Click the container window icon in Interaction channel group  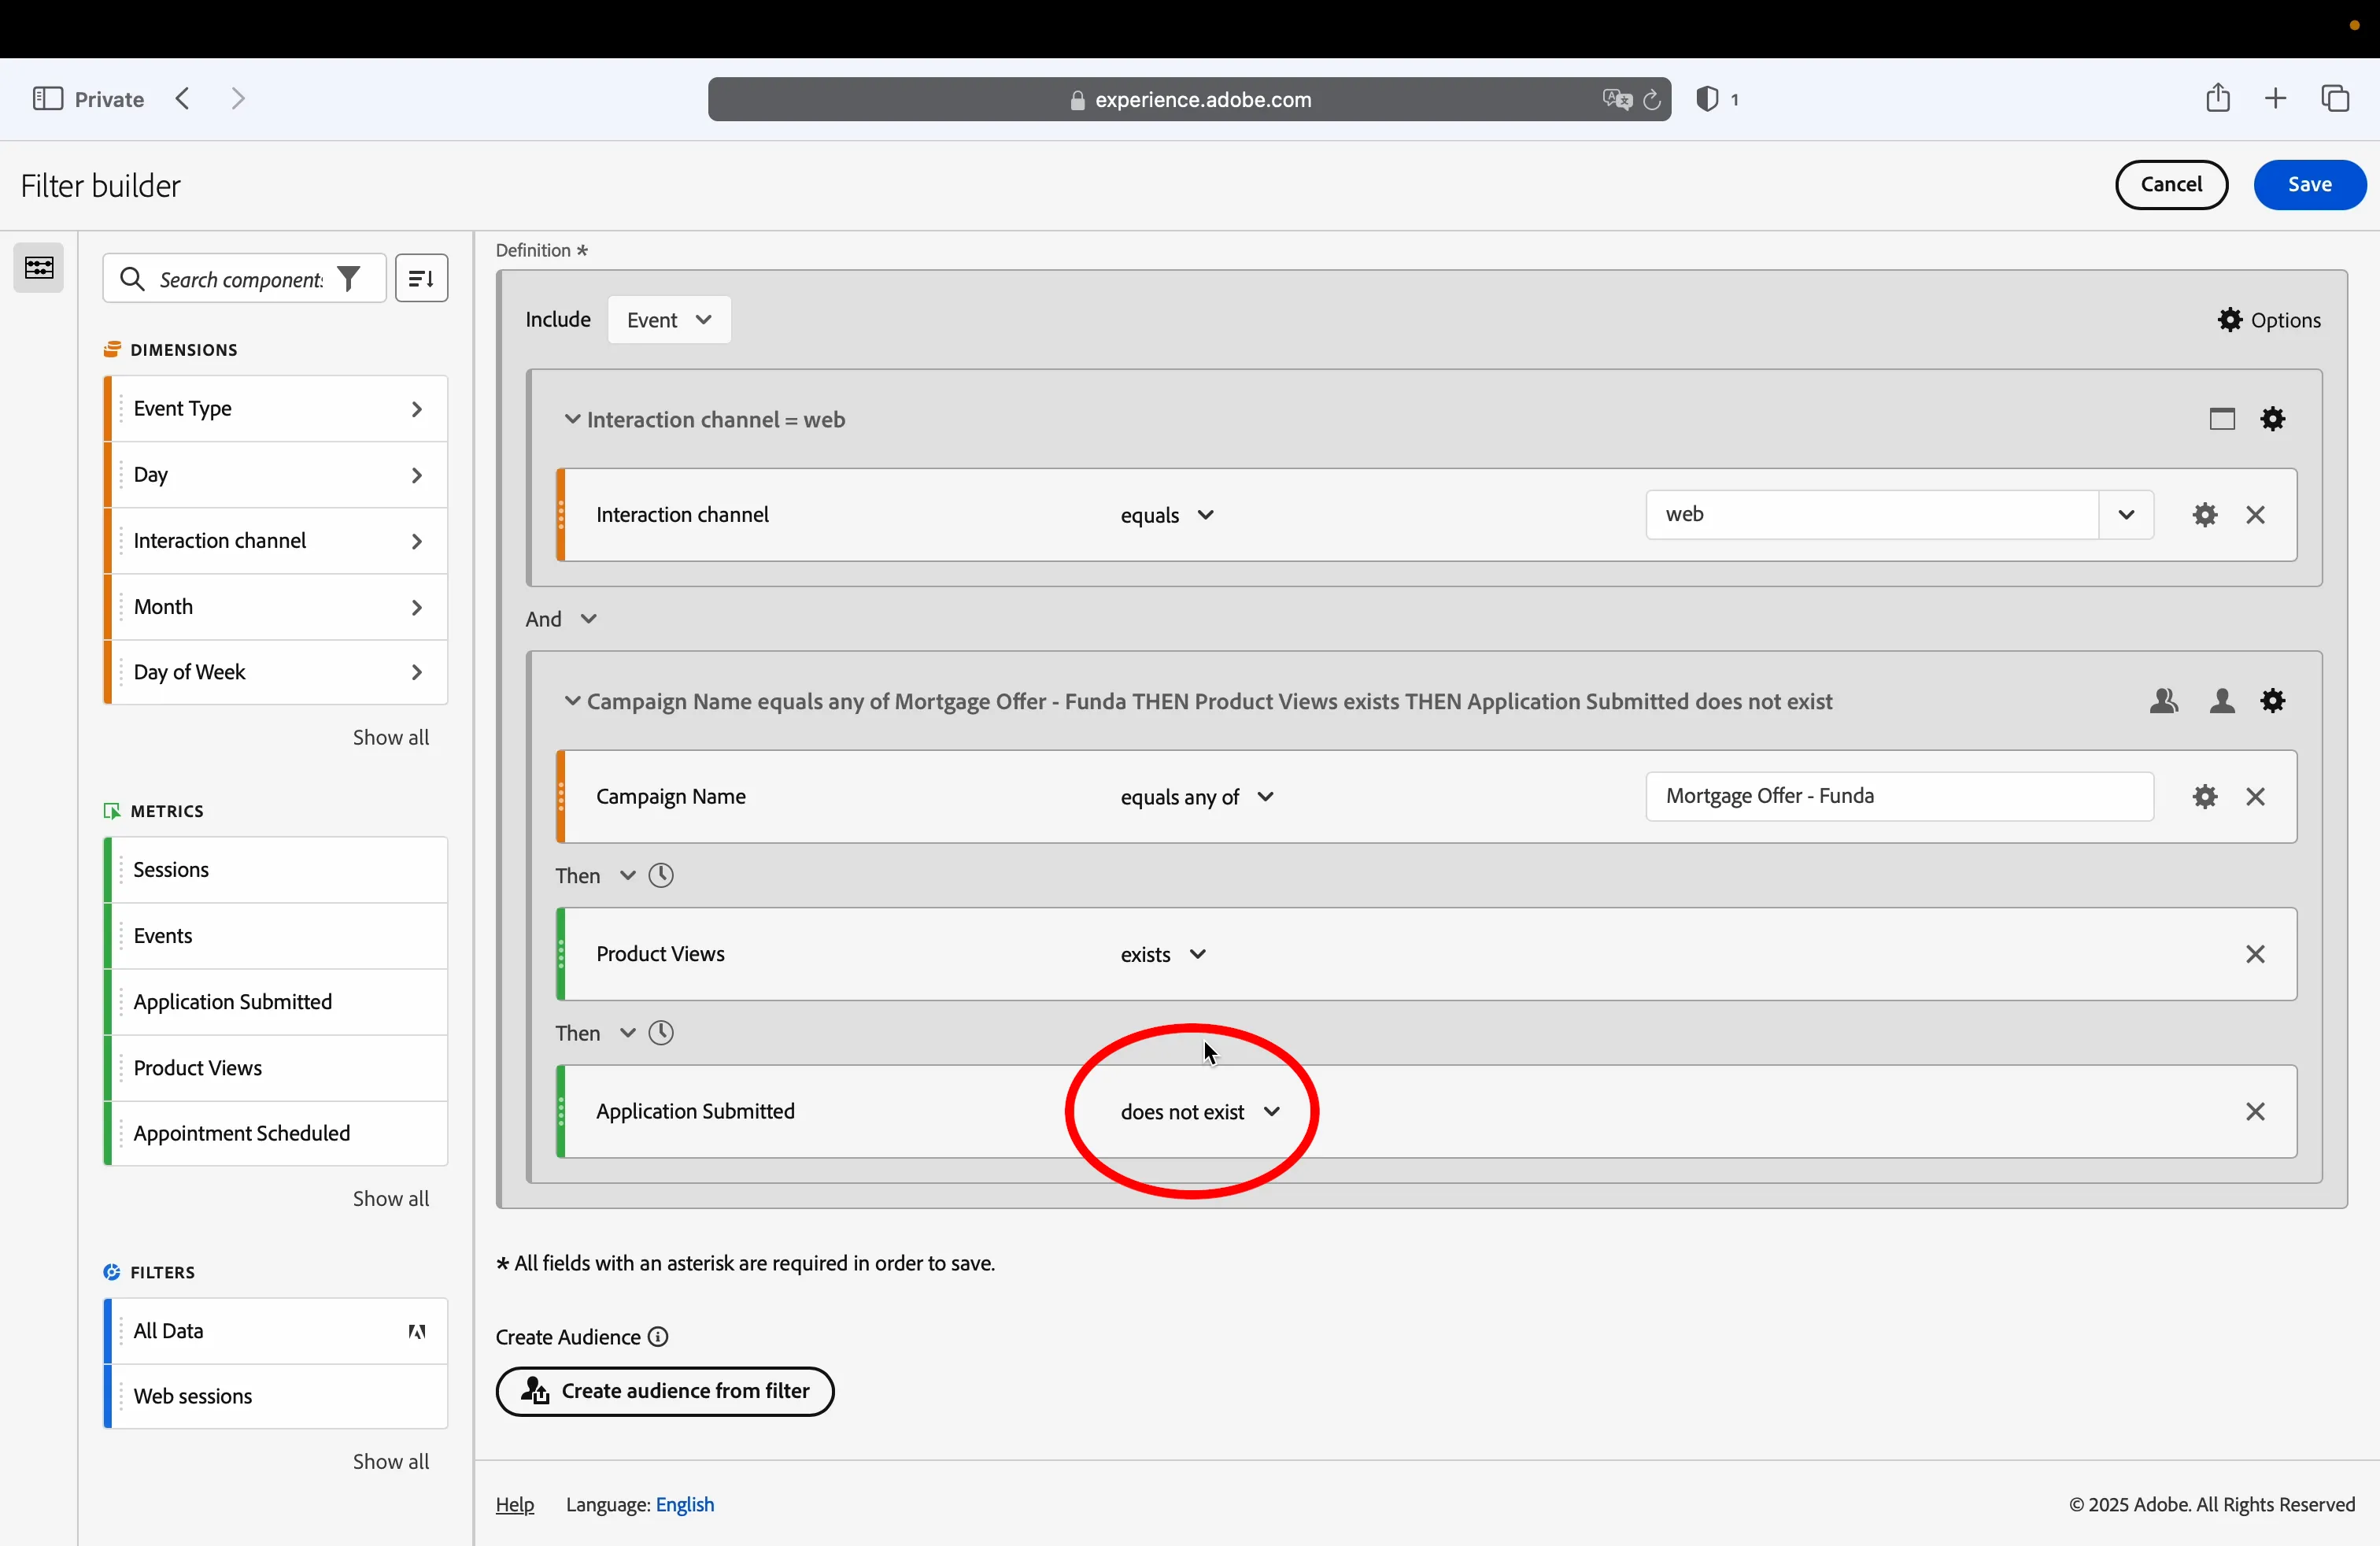coord(2222,419)
